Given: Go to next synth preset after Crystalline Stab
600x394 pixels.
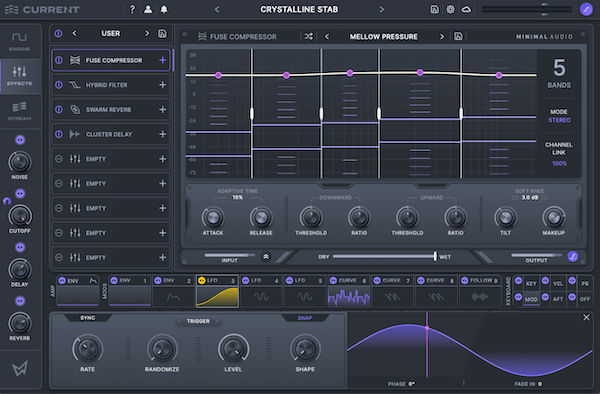Looking at the screenshot, I should [x=382, y=9].
